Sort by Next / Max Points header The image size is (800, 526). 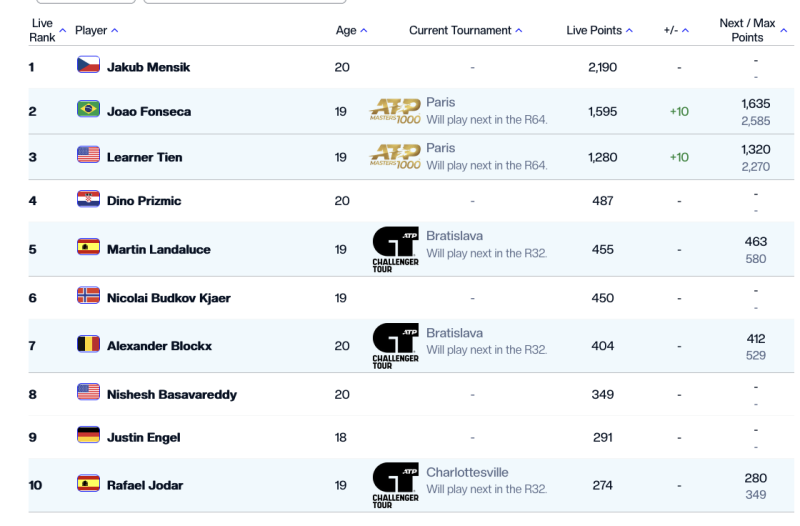pos(752,30)
